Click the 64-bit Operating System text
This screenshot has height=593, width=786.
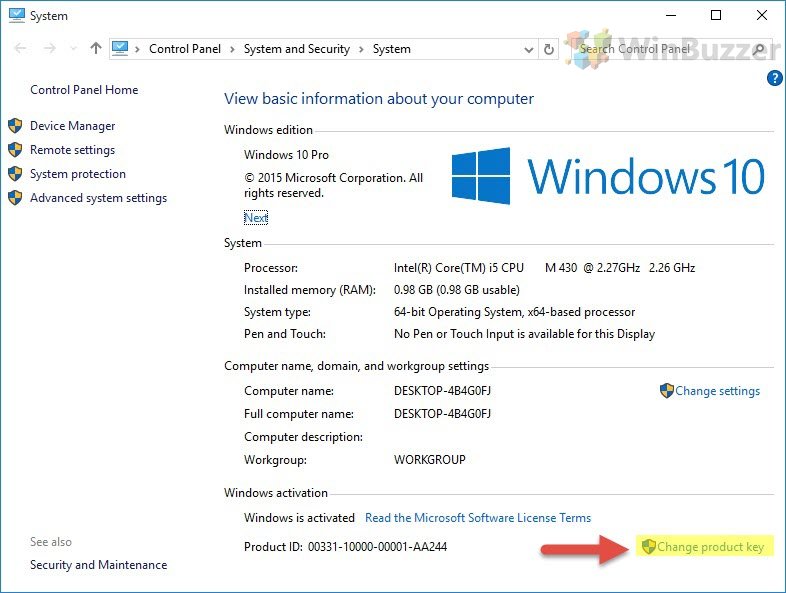click(514, 312)
